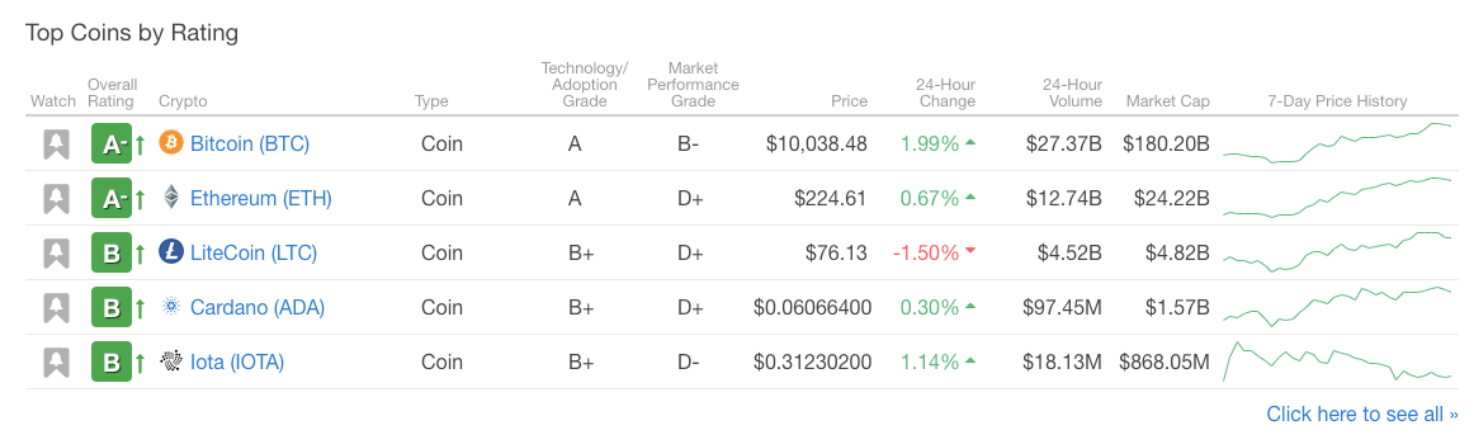The height and width of the screenshot is (440, 1478).
Task: Sort table by Price column header
Action: coord(849,101)
